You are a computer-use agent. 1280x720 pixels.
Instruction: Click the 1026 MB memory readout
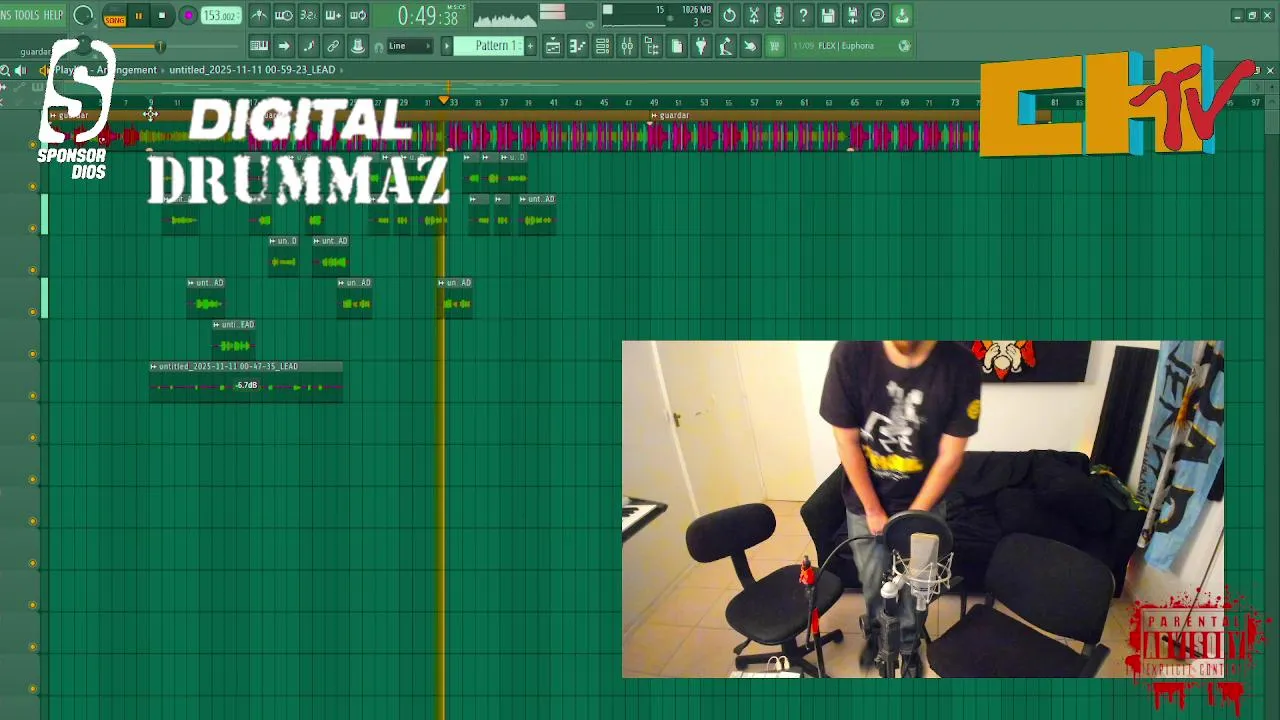point(696,10)
